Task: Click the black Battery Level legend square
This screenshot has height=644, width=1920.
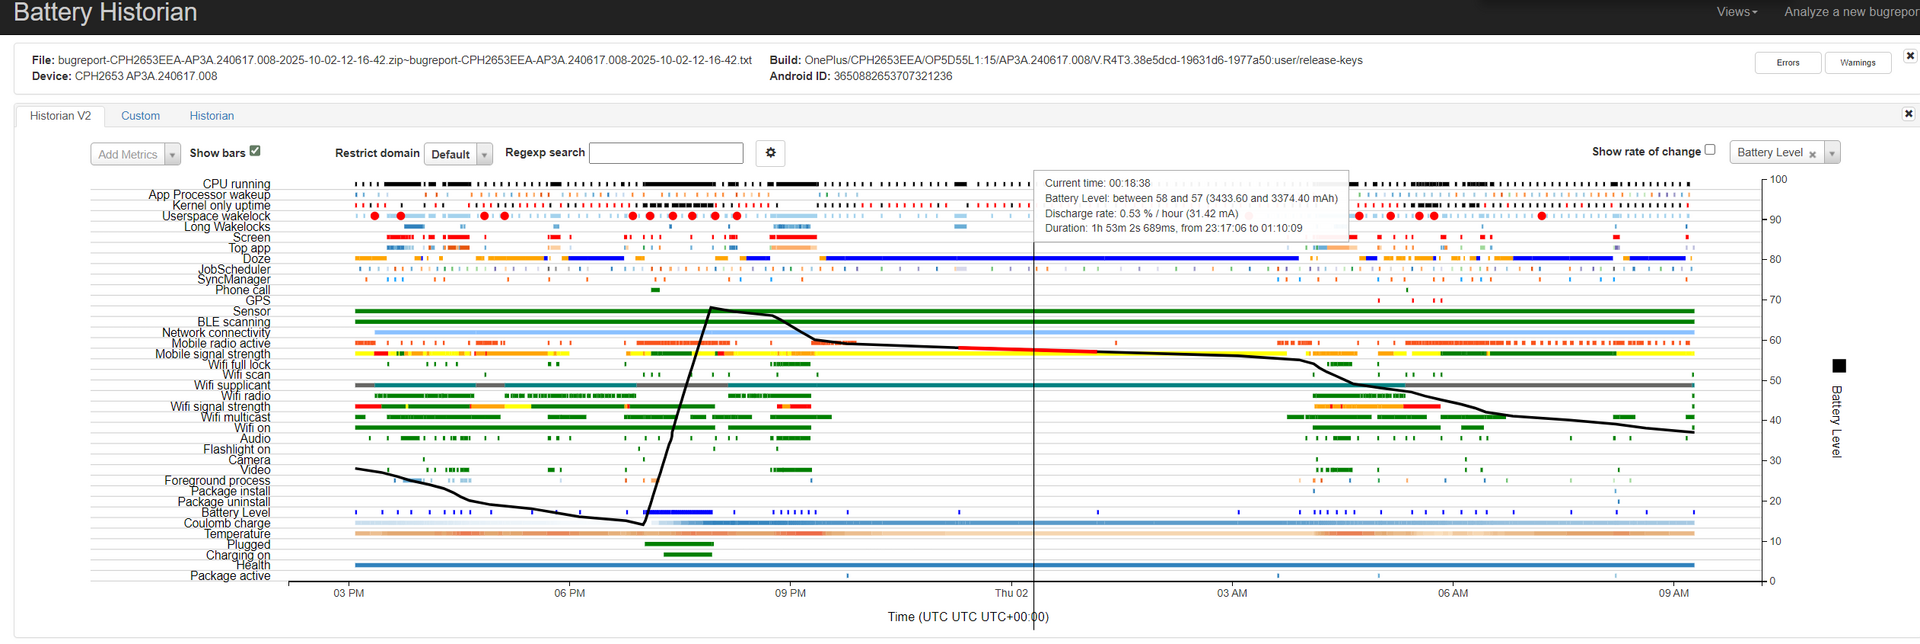Action: 1838,366
